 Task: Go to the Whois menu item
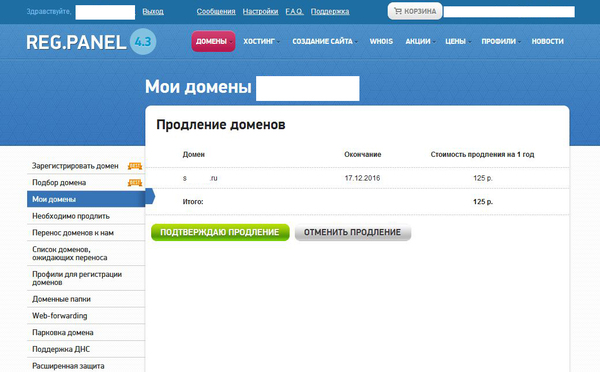coord(381,41)
